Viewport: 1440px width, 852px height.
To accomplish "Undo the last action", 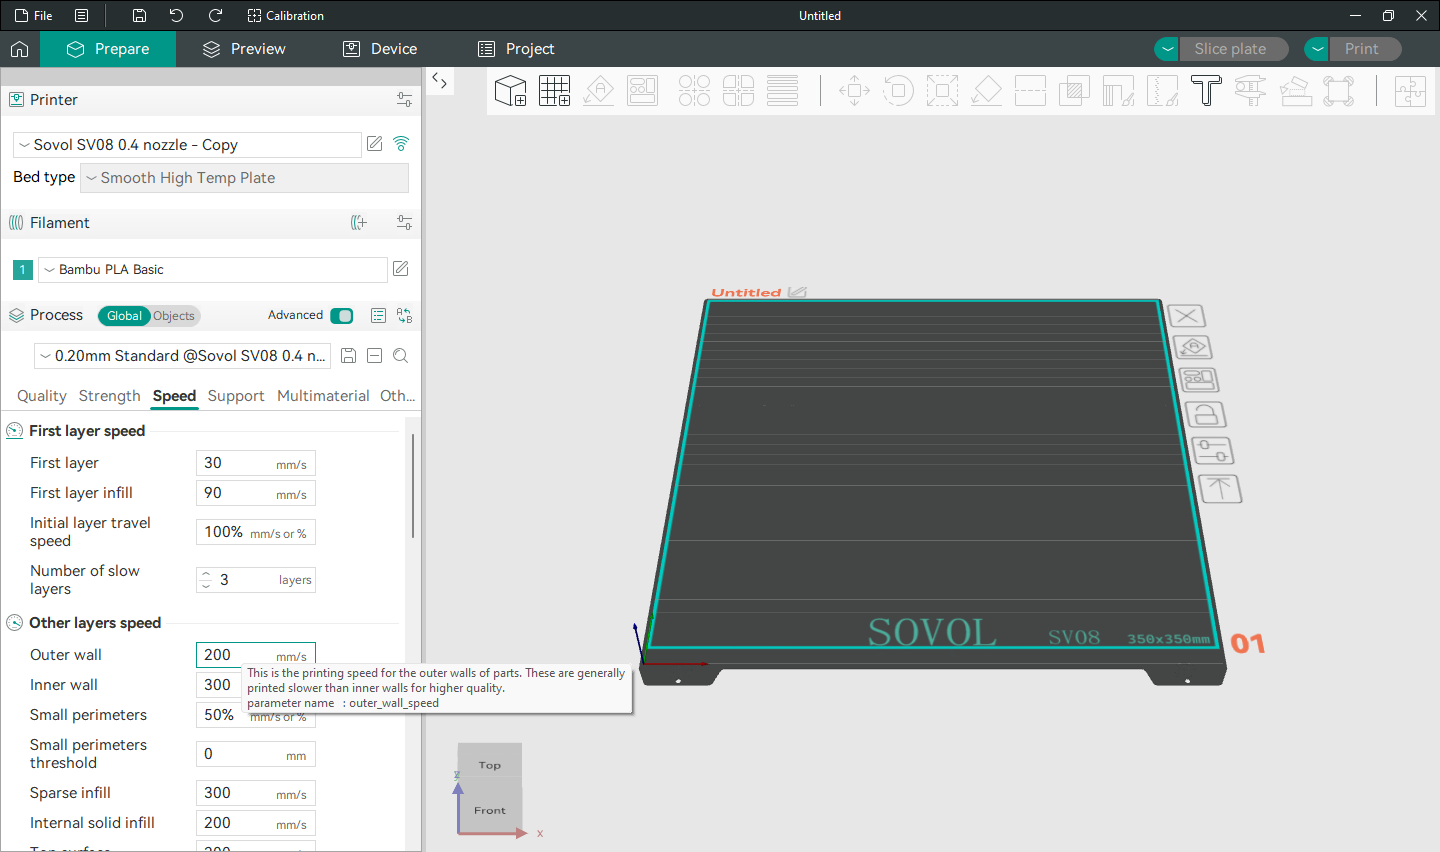I will 177,16.
